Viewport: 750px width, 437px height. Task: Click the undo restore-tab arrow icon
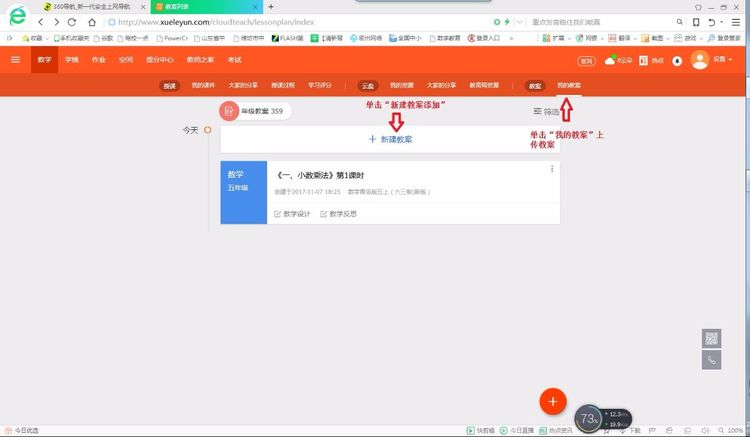pos(711,22)
